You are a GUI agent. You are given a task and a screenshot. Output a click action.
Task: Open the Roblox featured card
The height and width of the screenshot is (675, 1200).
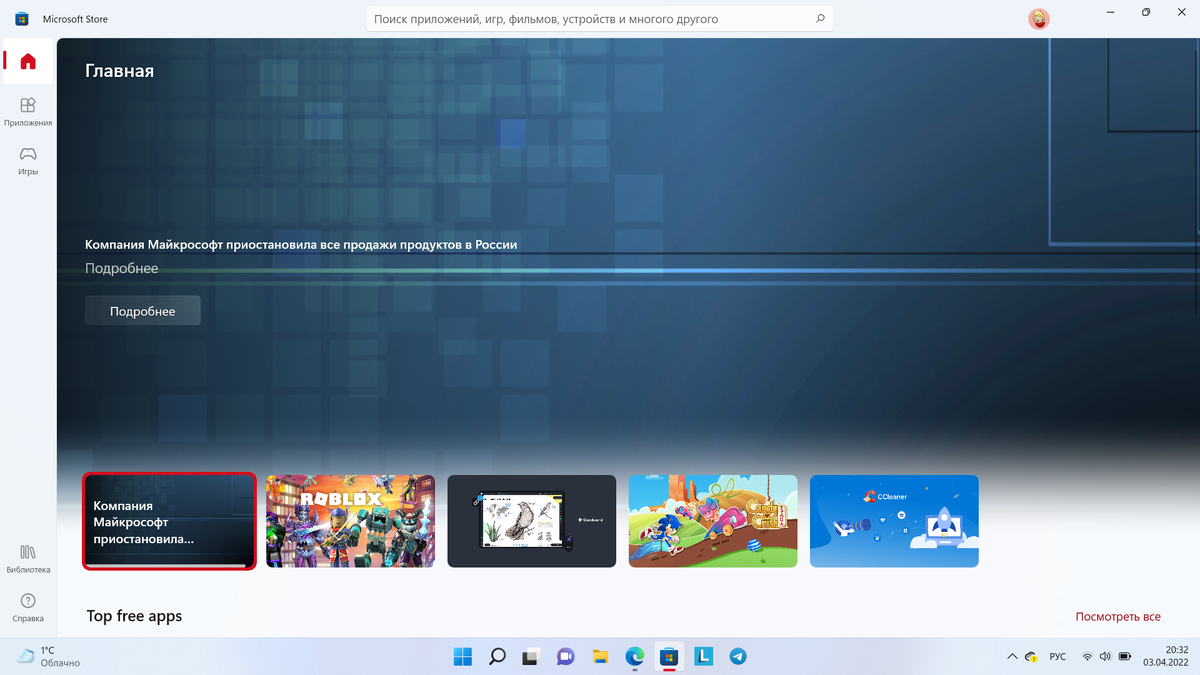point(350,521)
